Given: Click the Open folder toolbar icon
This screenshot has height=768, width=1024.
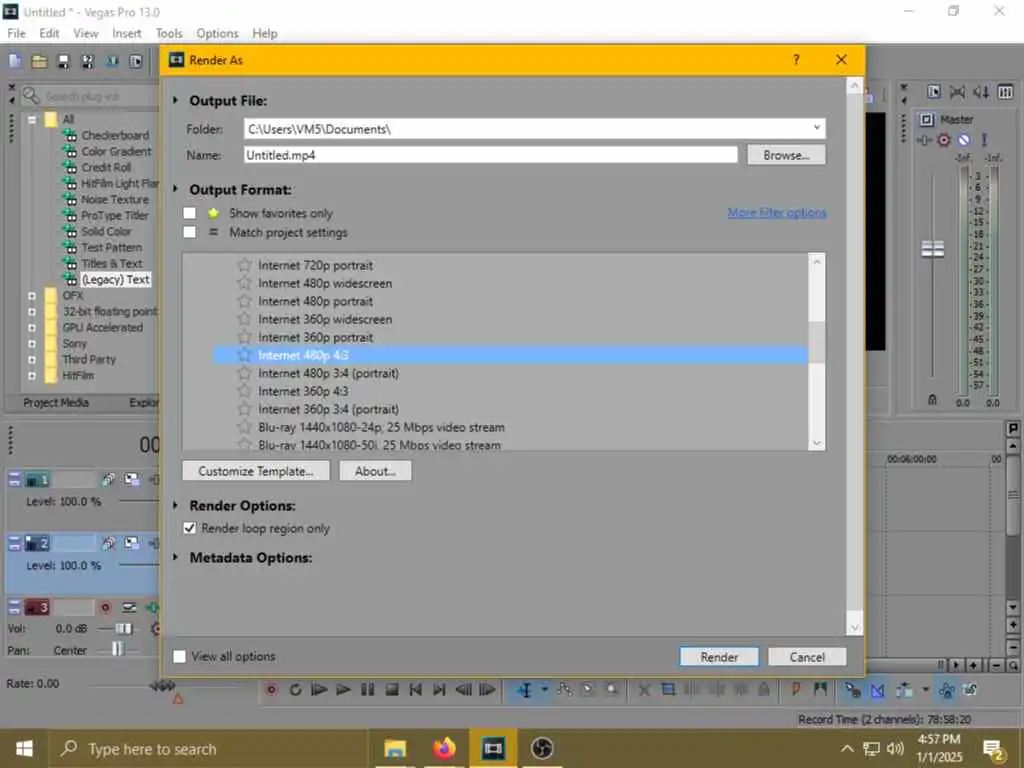Looking at the screenshot, I should click(x=39, y=61).
